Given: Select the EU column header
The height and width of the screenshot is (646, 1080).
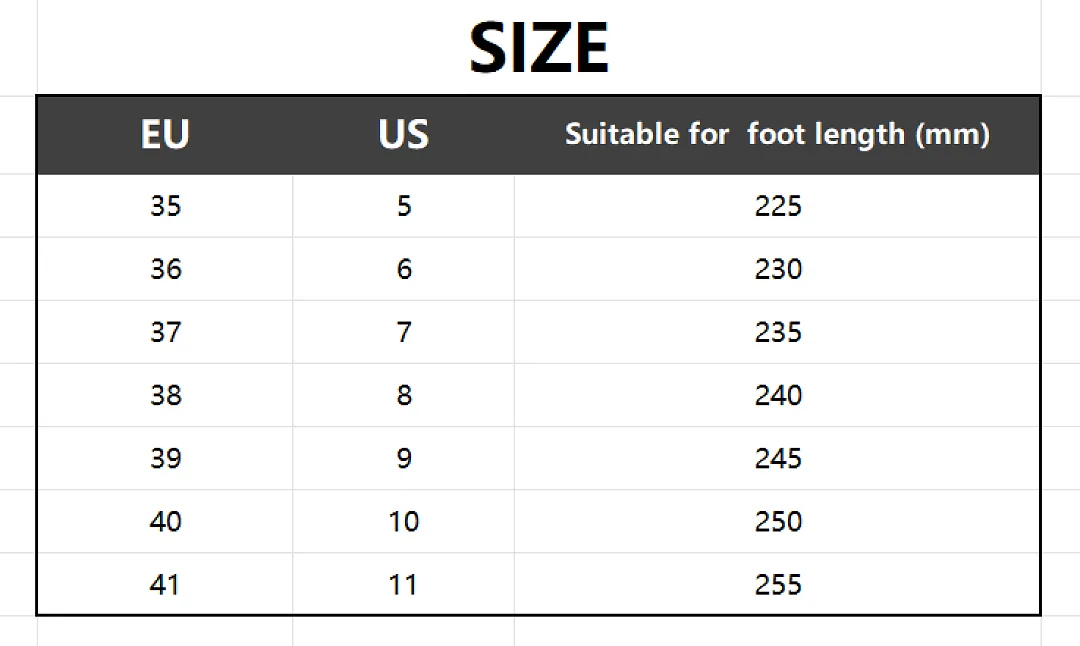Looking at the screenshot, I should click(x=165, y=134).
